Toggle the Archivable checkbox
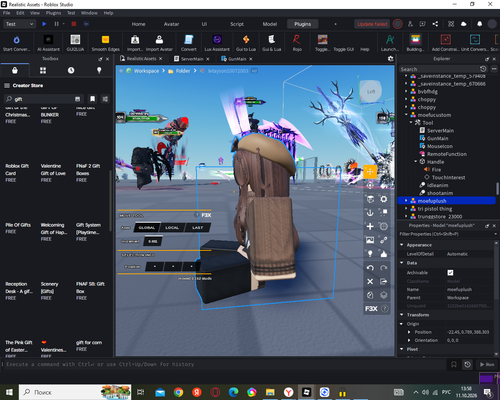Viewport: 500px width, 400px height. [450, 273]
